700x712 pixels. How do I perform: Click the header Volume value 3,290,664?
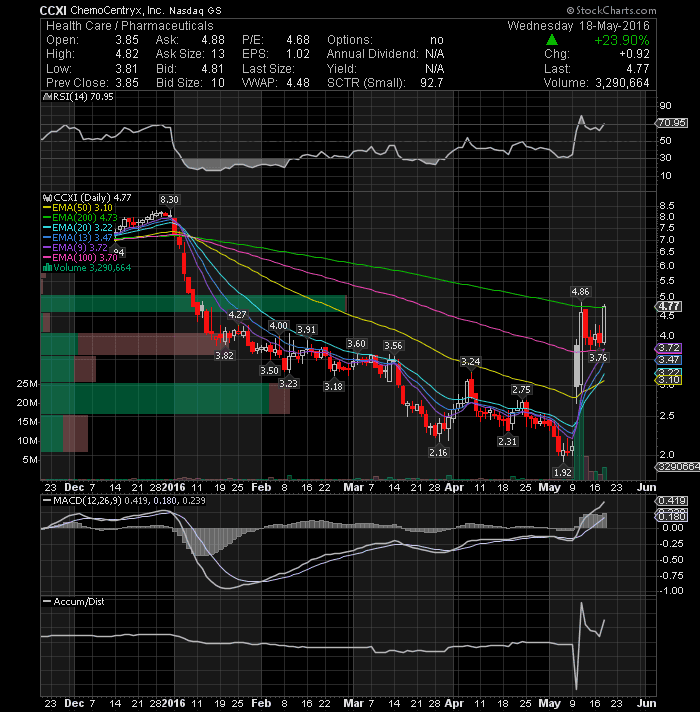click(622, 83)
